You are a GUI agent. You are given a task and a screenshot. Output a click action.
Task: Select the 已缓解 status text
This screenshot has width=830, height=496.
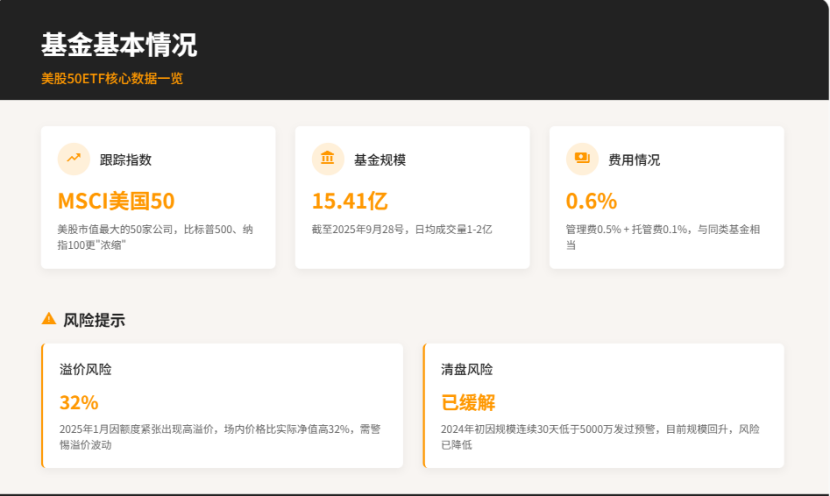click(469, 403)
